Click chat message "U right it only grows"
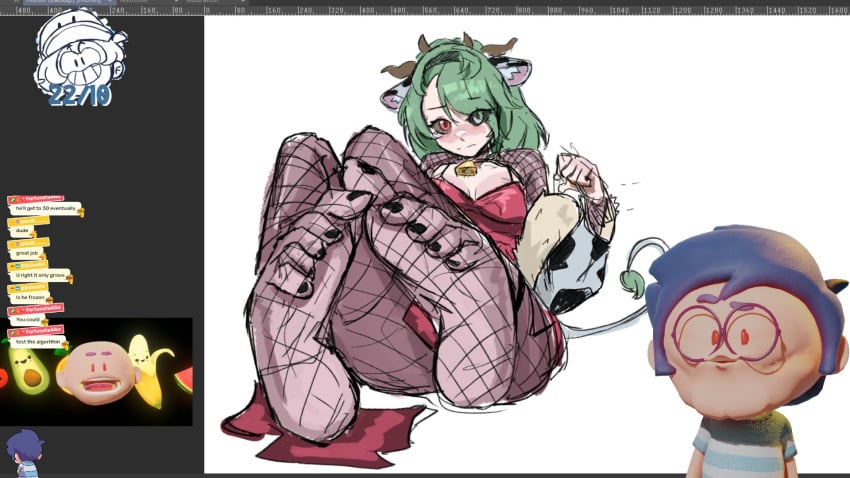The image size is (850, 478). 40,275
